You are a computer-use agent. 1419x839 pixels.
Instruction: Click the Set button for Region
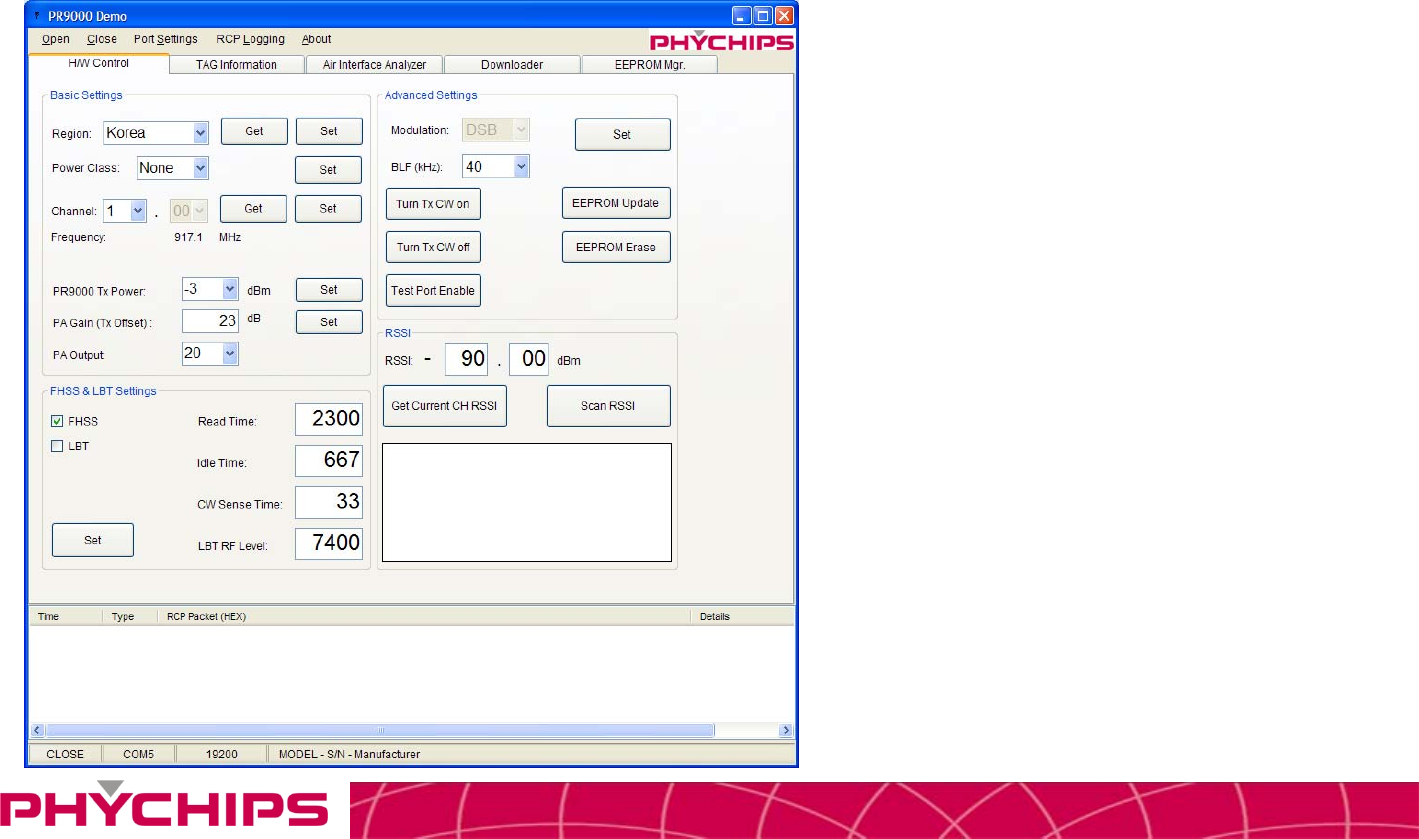[x=328, y=131]
